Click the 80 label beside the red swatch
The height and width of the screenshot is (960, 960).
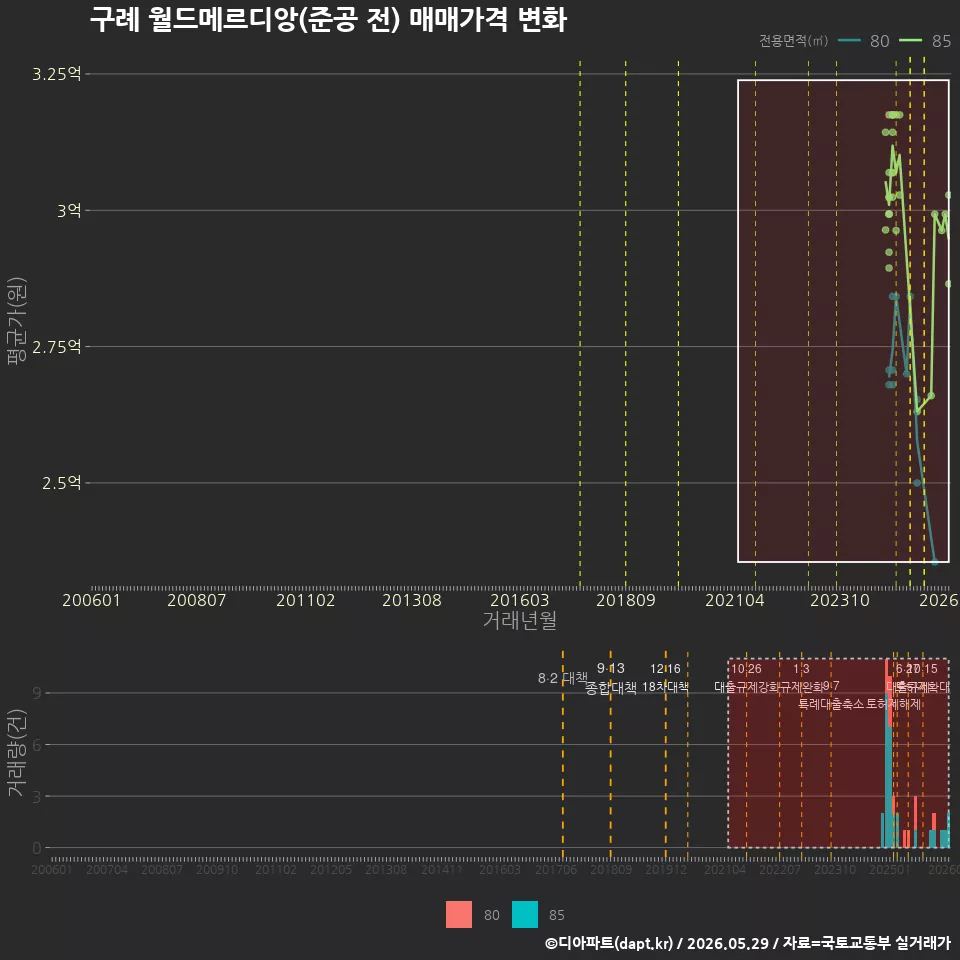point(492,915)
